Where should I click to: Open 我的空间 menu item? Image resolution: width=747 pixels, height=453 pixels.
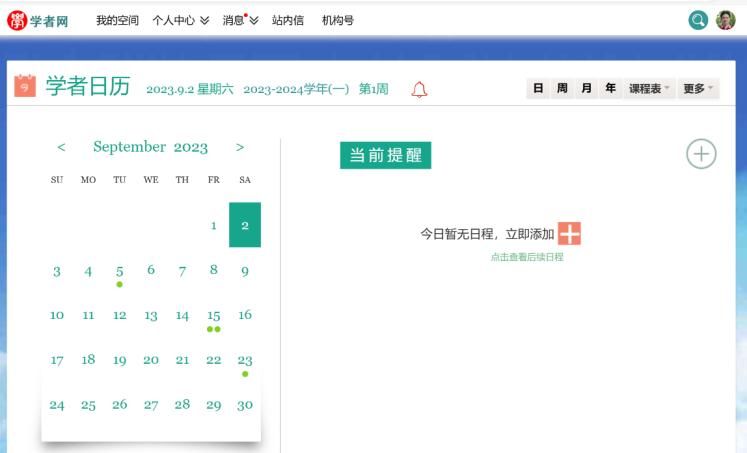117,20
